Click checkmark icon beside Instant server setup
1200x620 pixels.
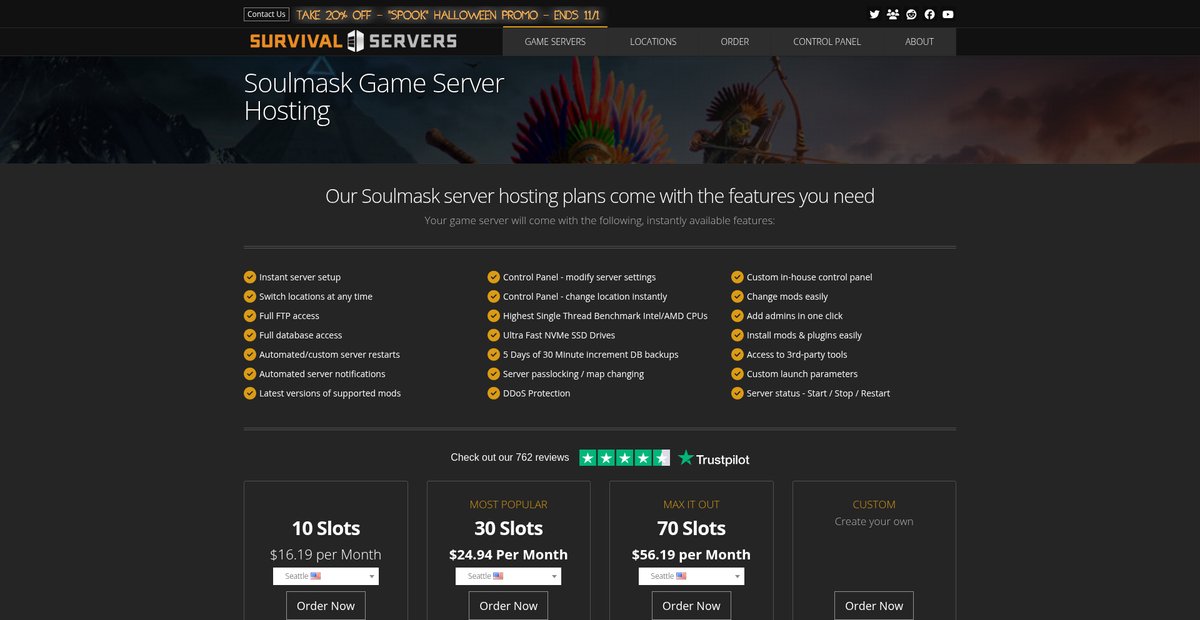[x=250, y=277]
